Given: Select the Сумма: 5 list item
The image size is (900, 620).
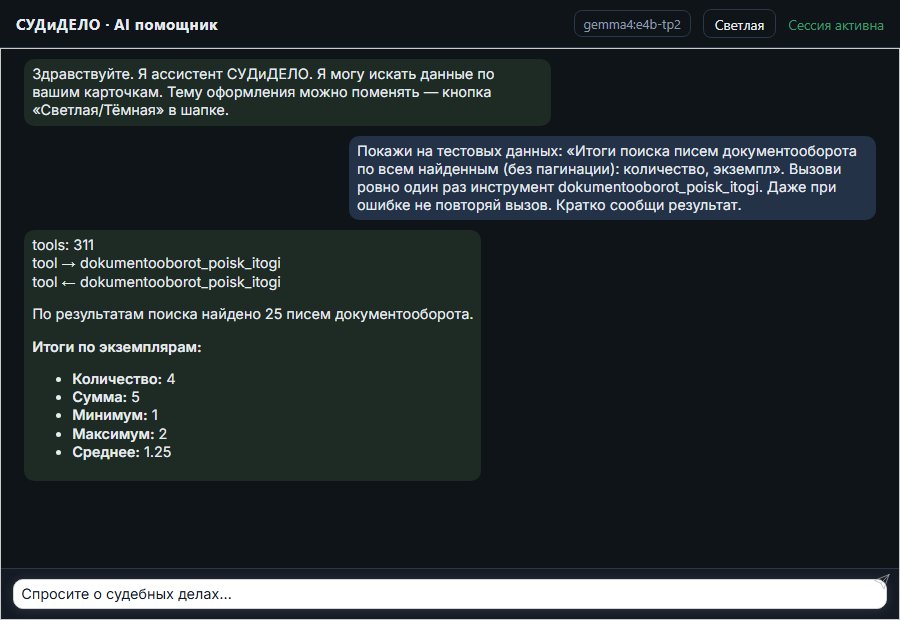Looking at the screenshot, I should point(106,397).
